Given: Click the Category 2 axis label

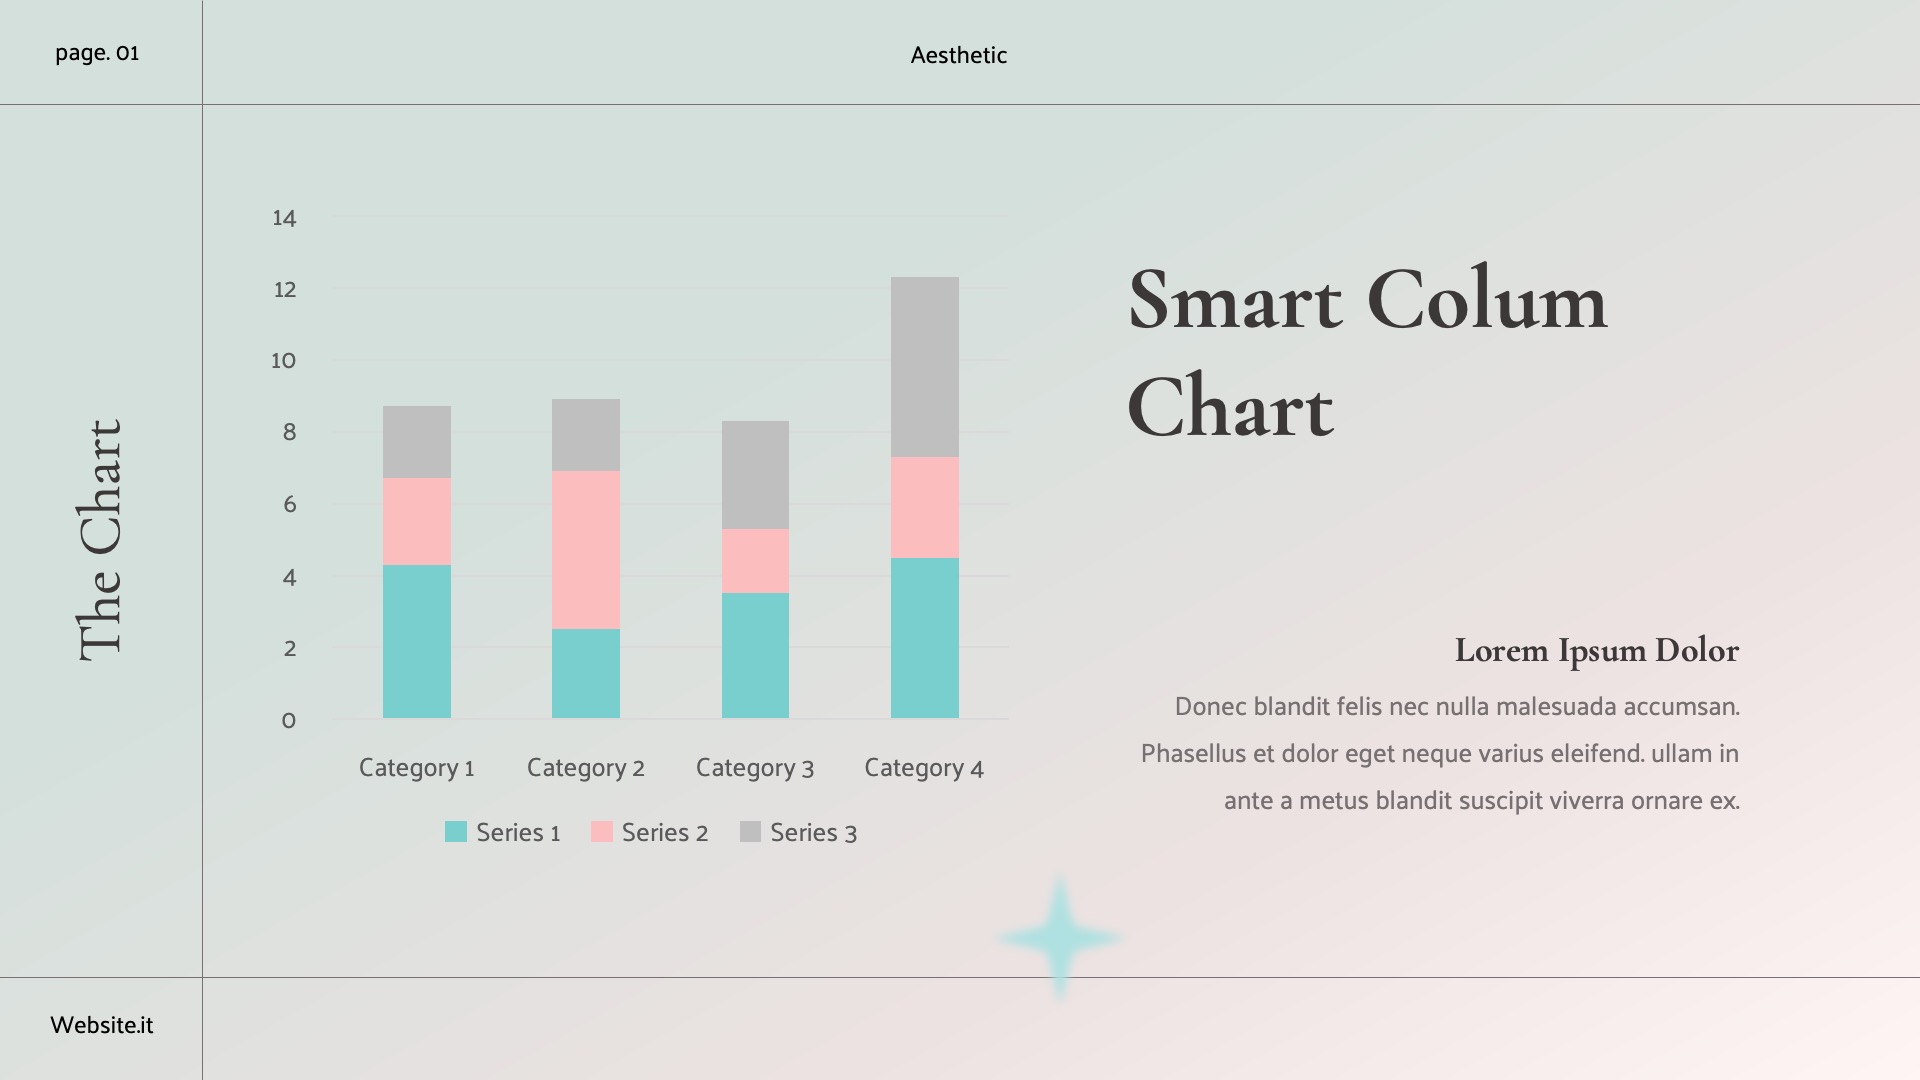Looking at the screenshot, I should point(586,768).
